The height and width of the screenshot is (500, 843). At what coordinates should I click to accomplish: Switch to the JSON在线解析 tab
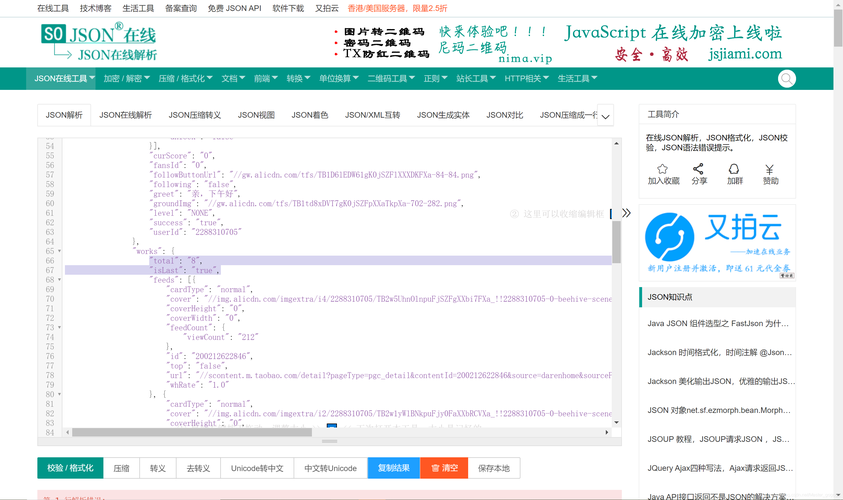(125, 115)
